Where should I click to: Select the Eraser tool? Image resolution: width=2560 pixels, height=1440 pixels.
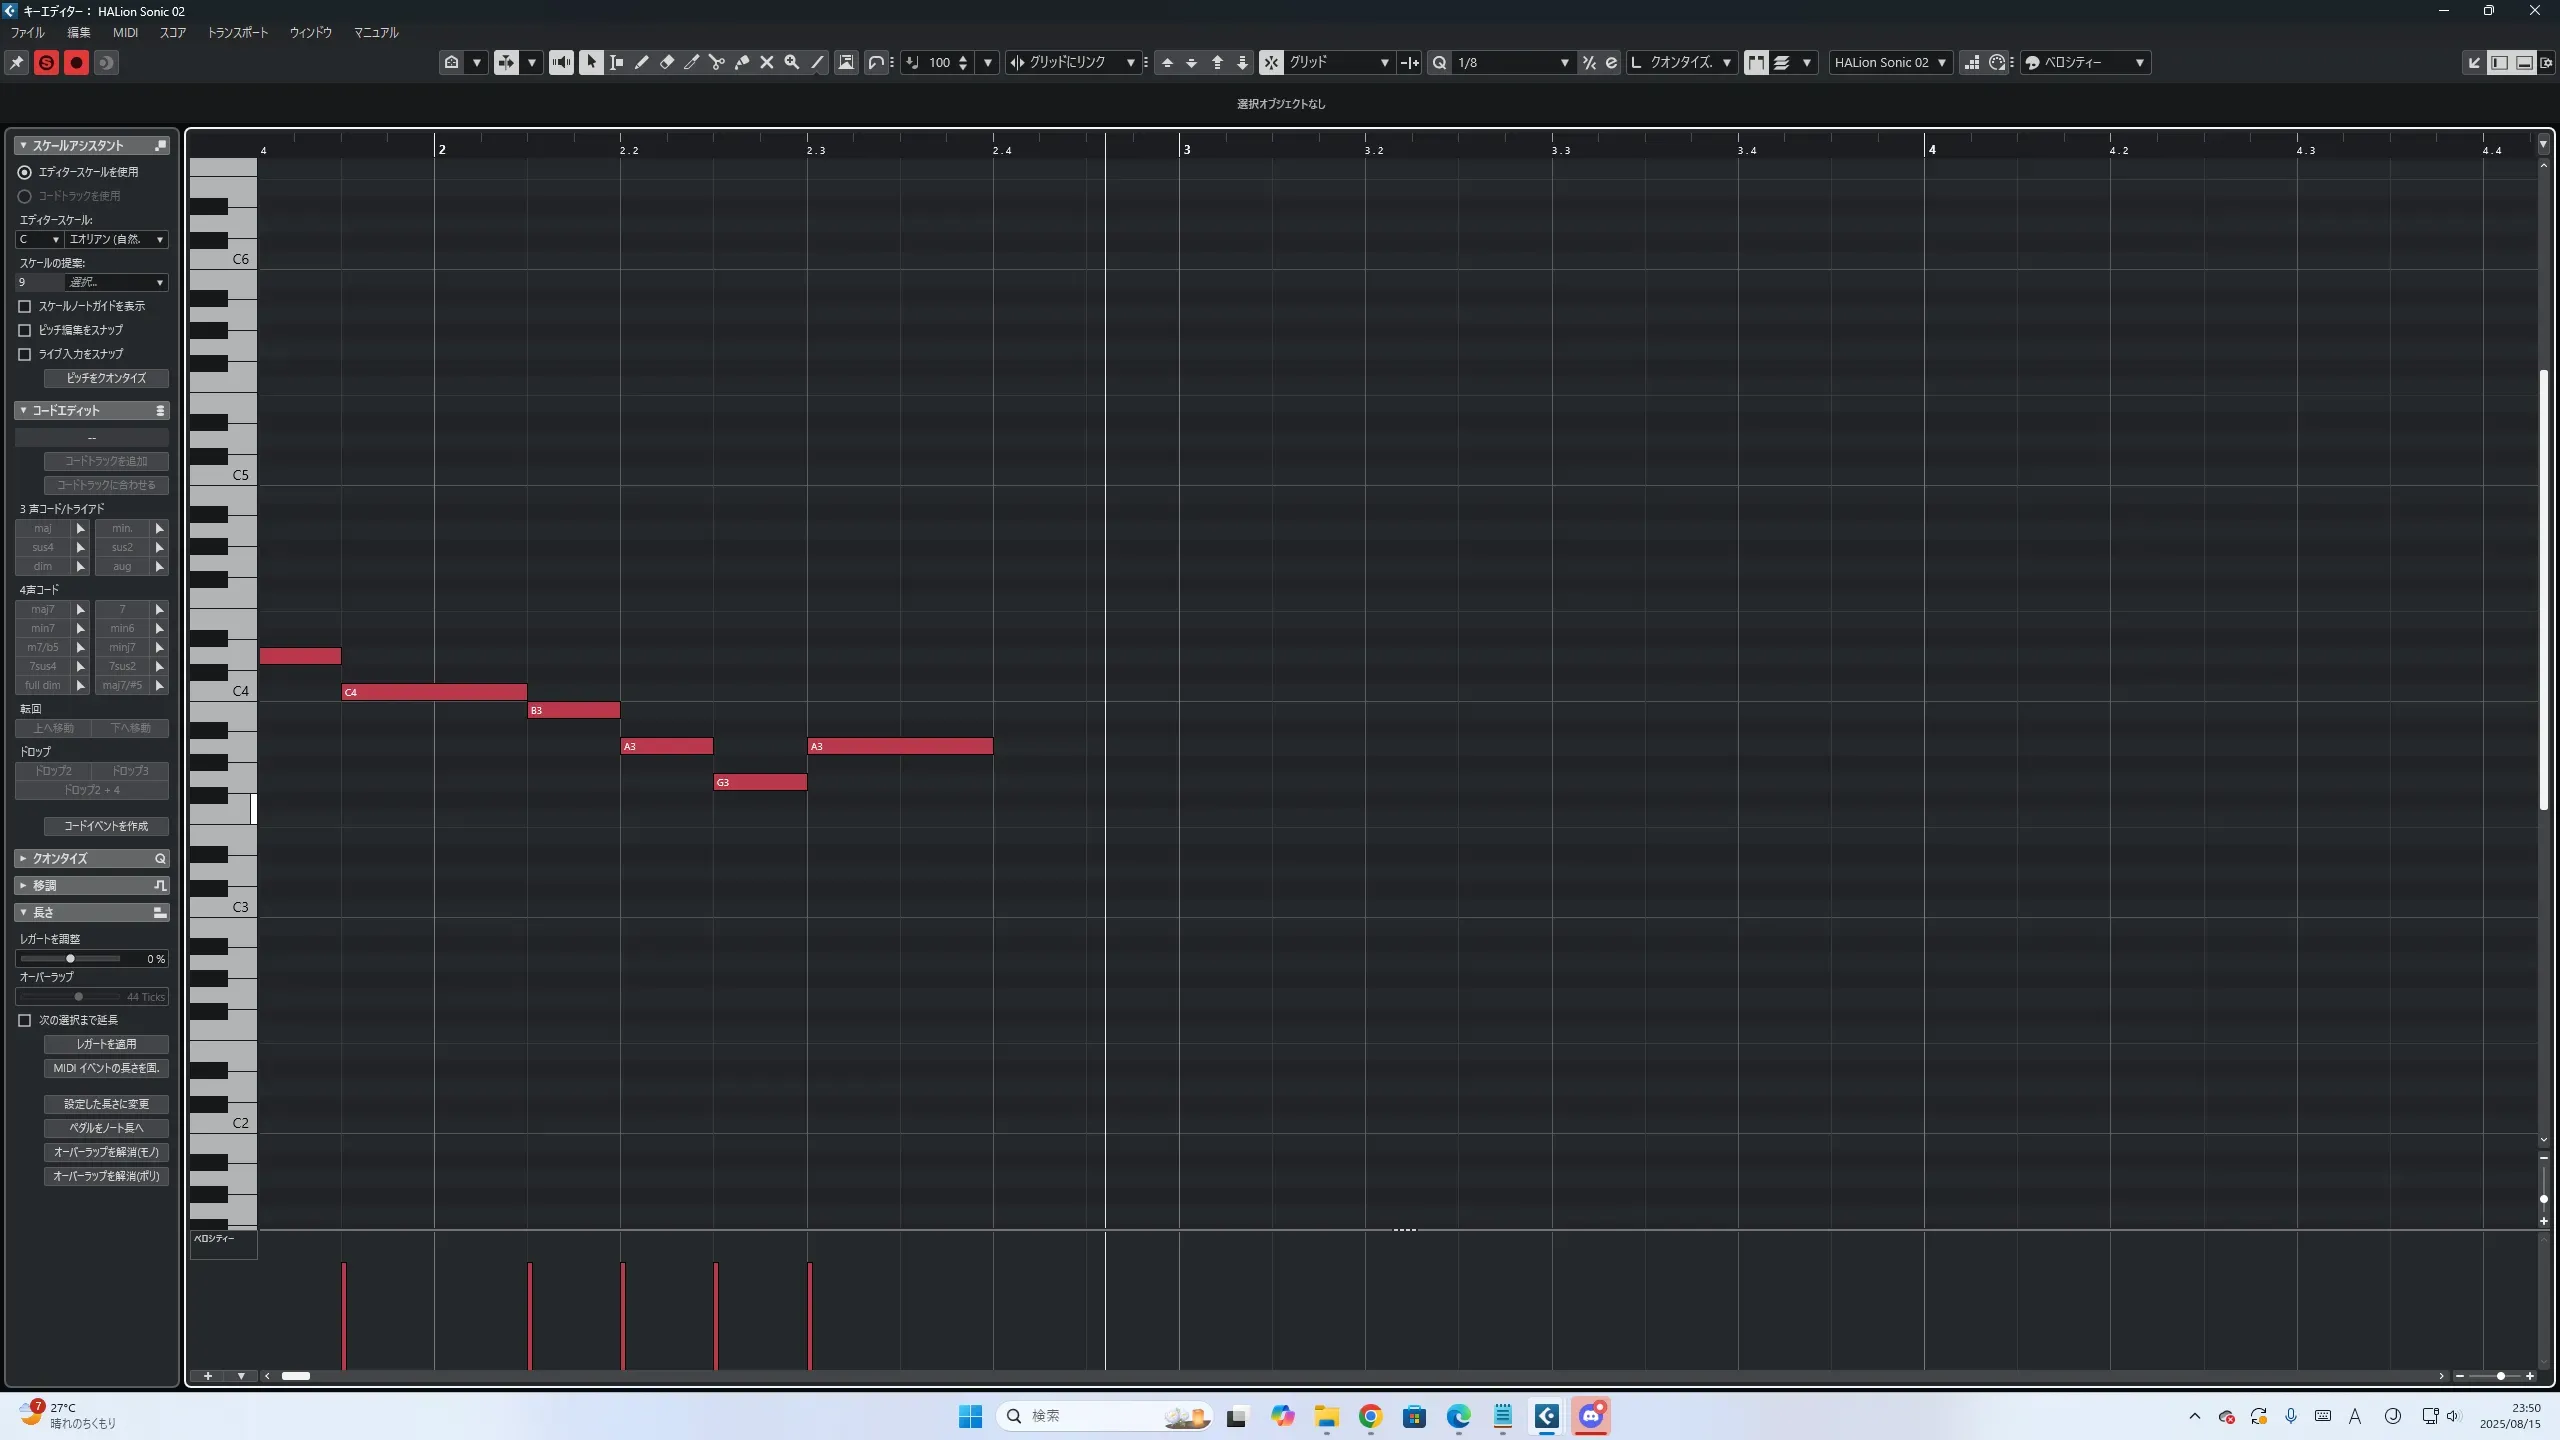click(x=667, y=62)
